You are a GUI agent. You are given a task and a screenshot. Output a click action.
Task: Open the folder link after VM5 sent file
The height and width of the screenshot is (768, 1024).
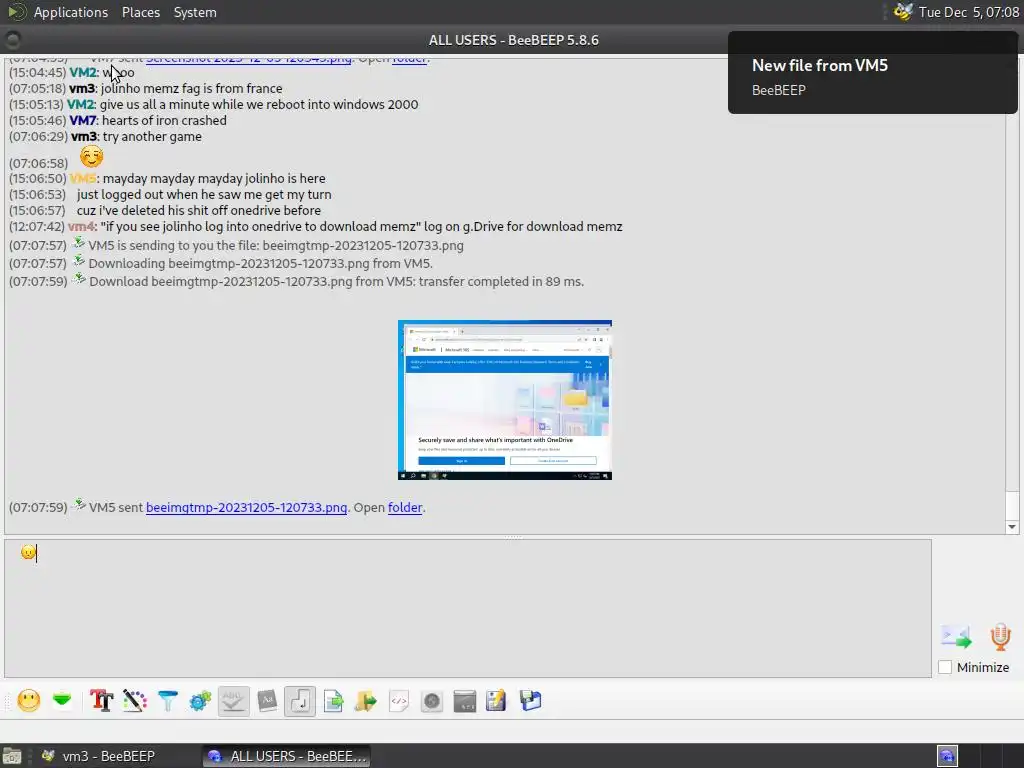click(x=405, y=507)
